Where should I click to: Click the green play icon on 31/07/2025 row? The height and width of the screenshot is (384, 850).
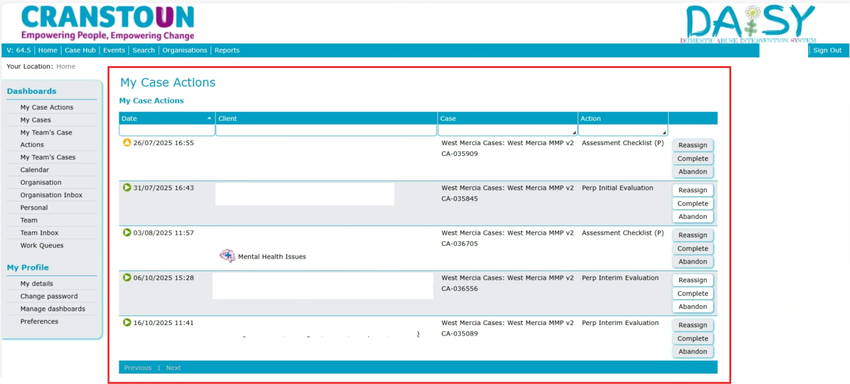[127, 188]
